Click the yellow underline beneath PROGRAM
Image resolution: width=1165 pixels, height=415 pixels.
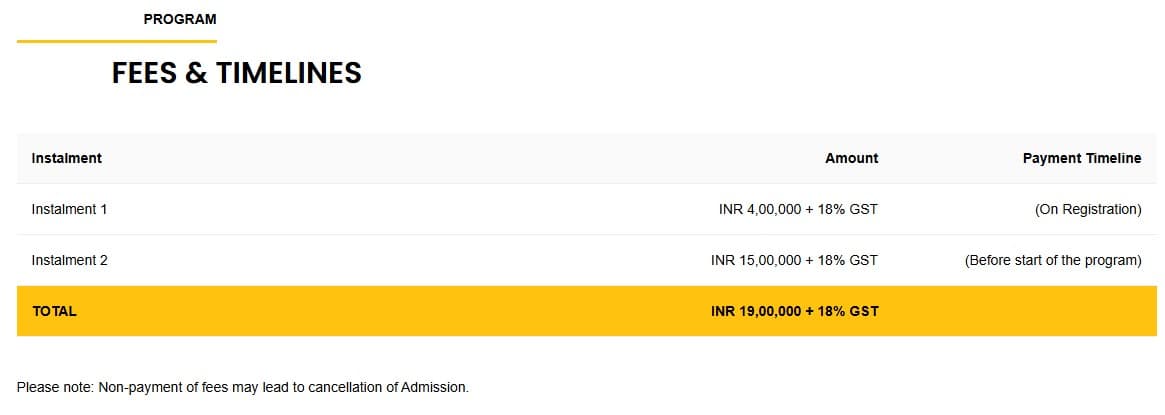pyautogui.click(x=117, y=41)
